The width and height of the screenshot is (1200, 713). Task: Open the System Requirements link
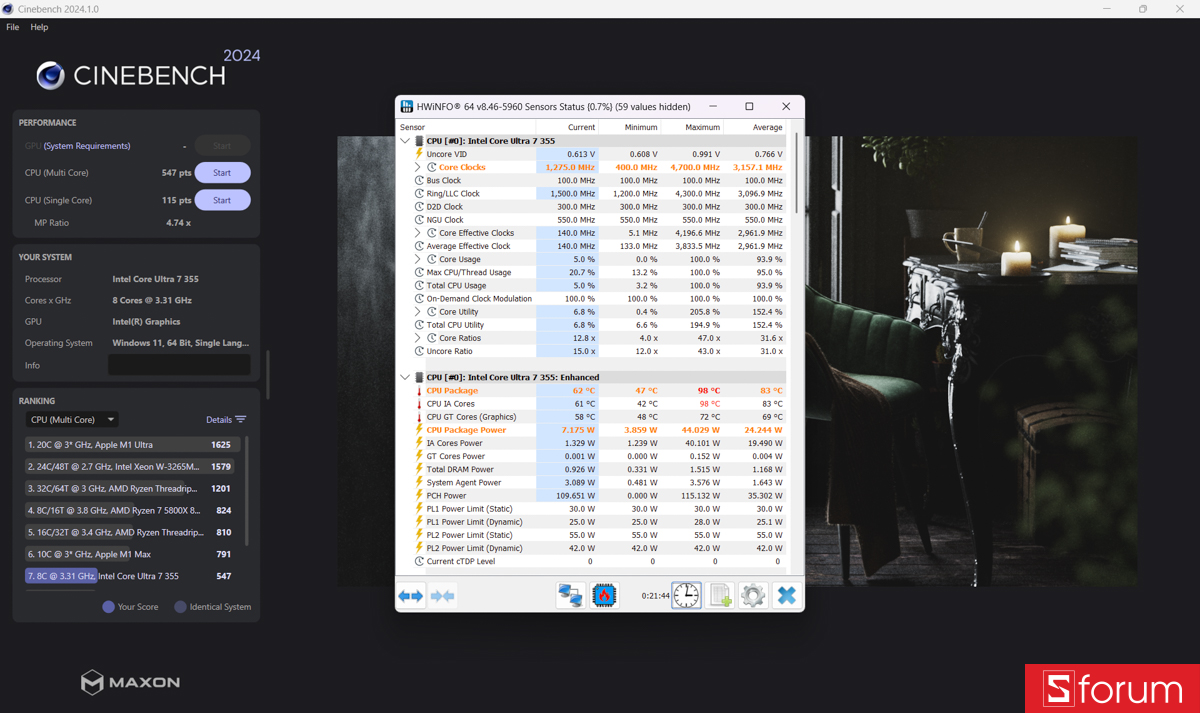tap(87, 146)
